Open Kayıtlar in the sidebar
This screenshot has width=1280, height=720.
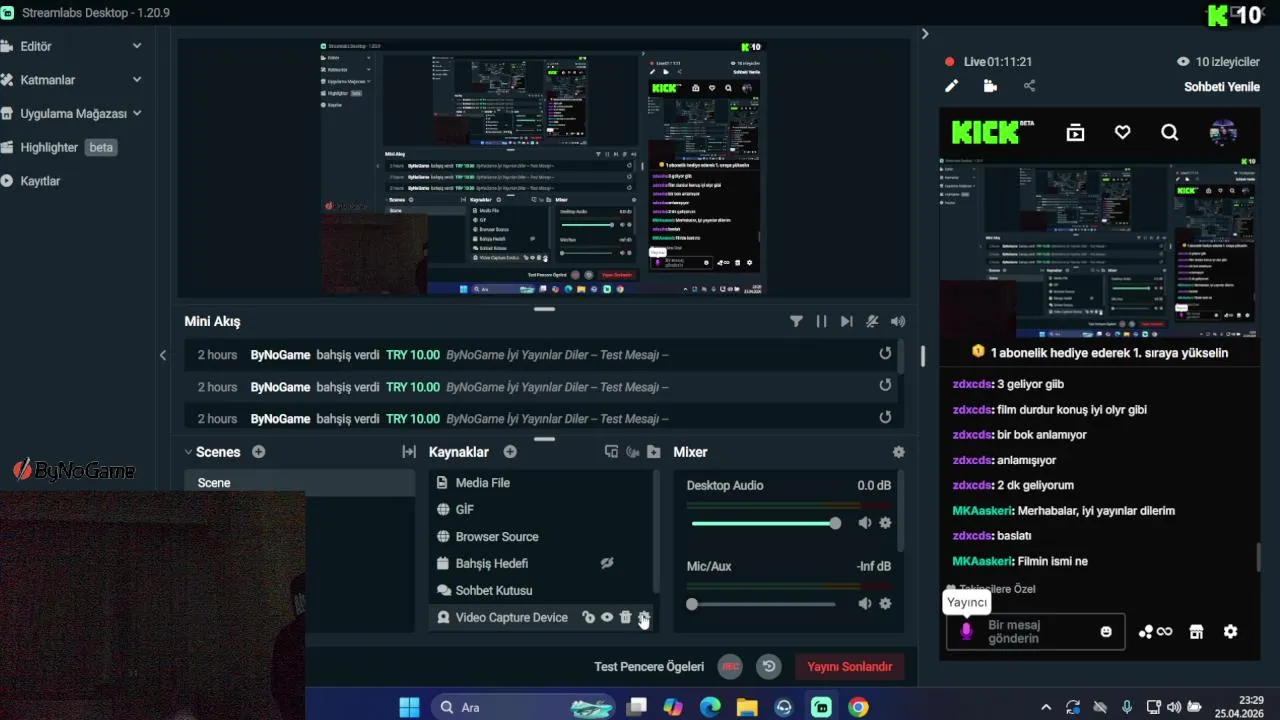(x=40, y=181)
